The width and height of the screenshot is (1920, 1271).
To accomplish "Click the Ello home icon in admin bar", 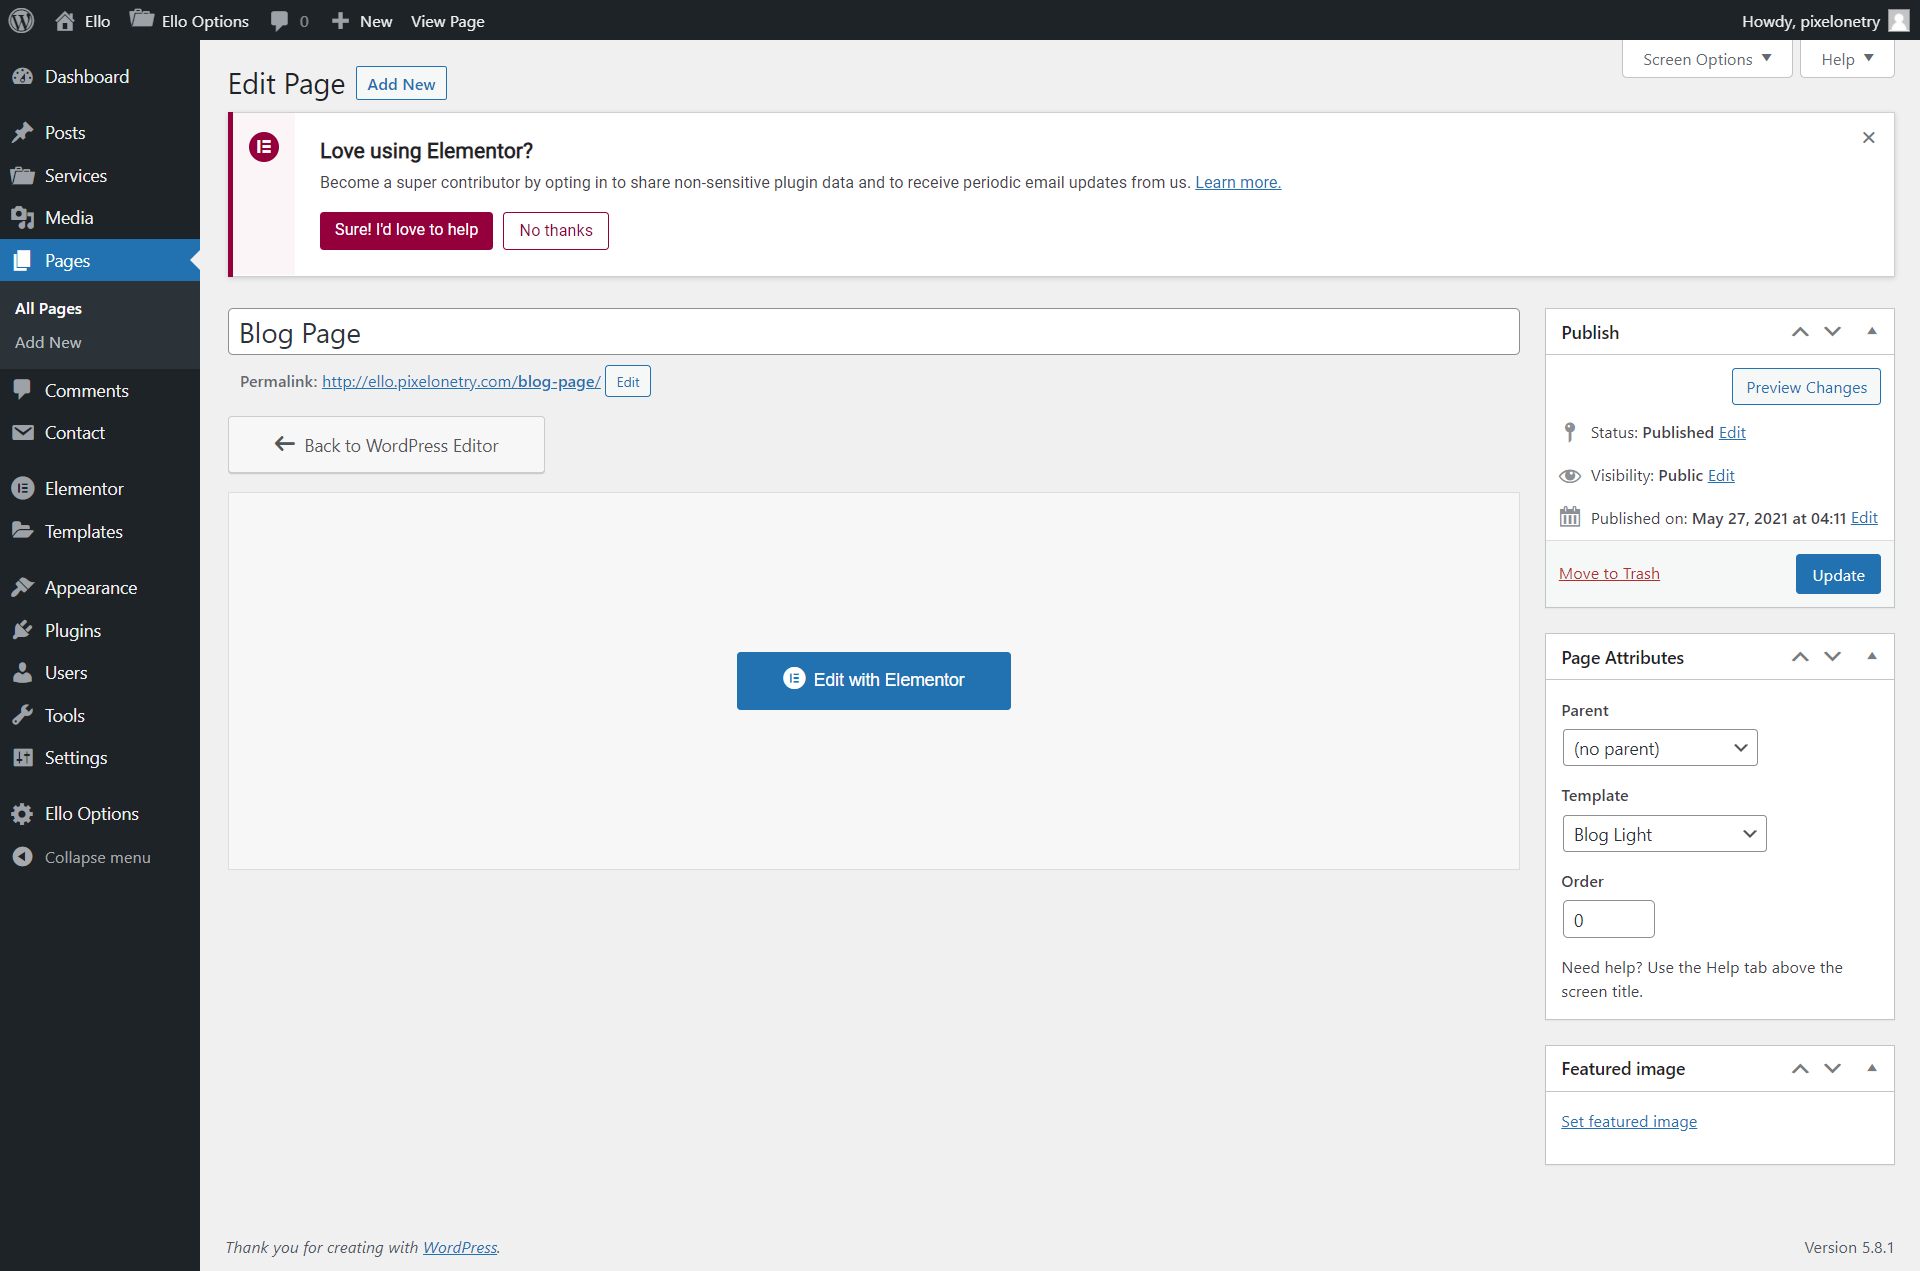I will coord(65,21).
